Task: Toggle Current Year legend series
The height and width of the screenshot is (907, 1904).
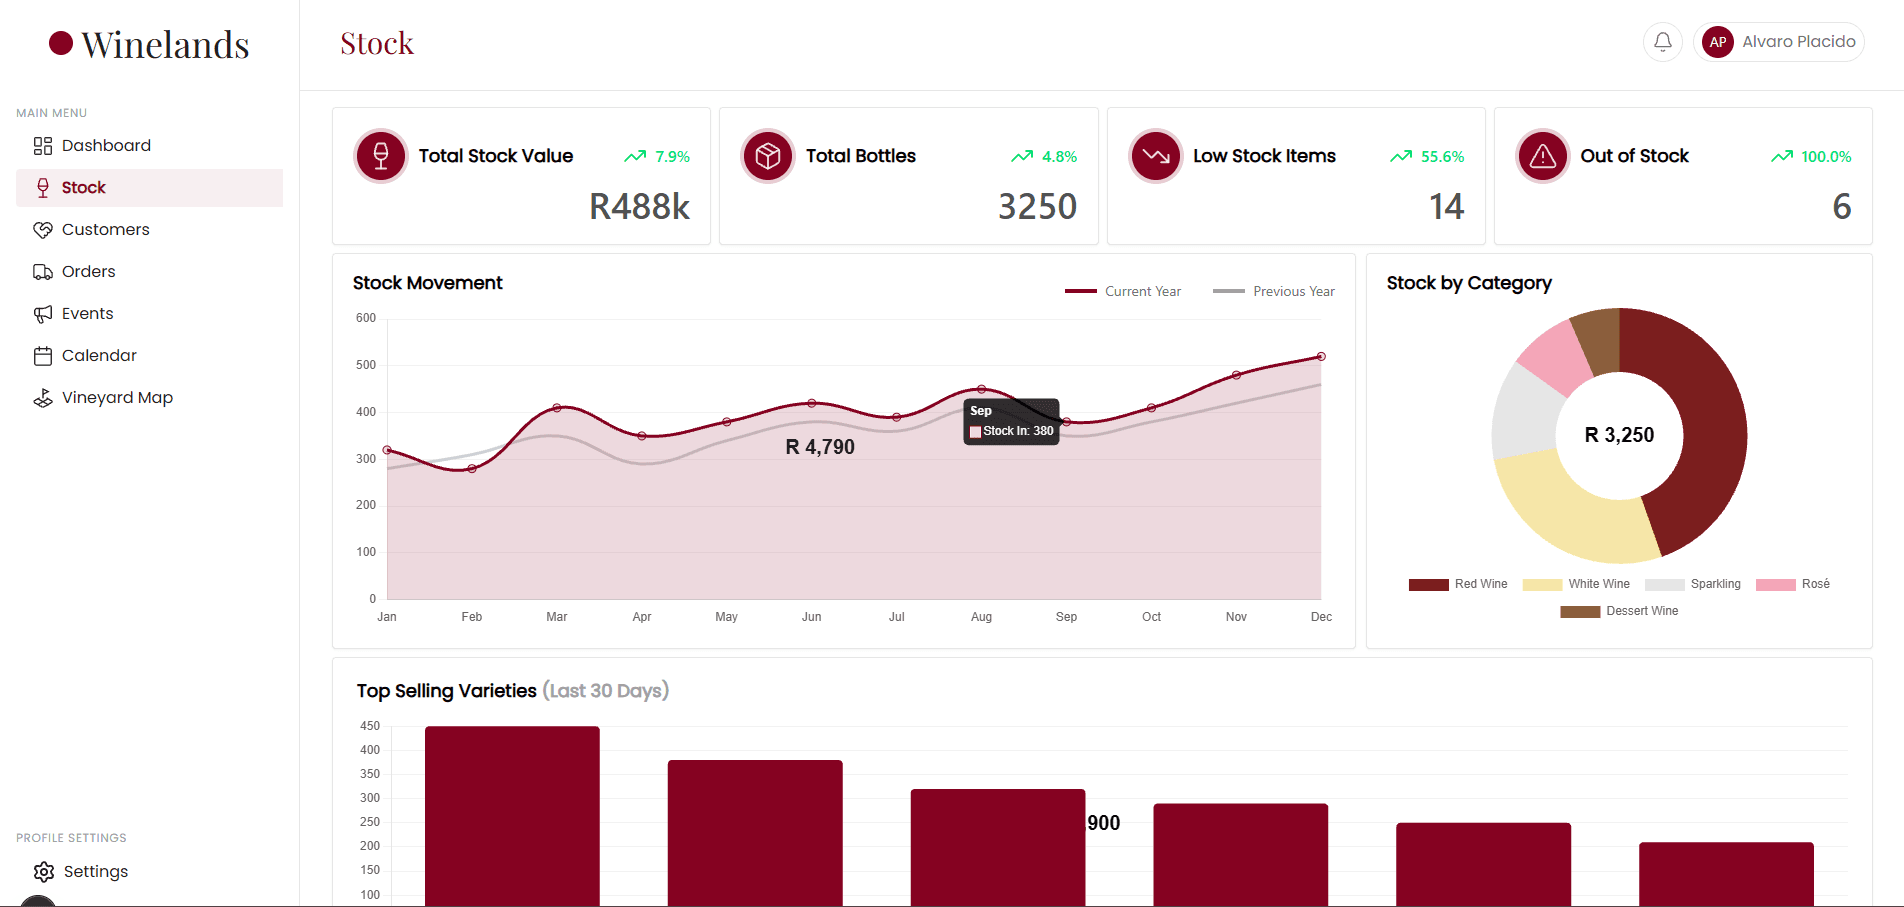Action: click(x=1123, y=291)
